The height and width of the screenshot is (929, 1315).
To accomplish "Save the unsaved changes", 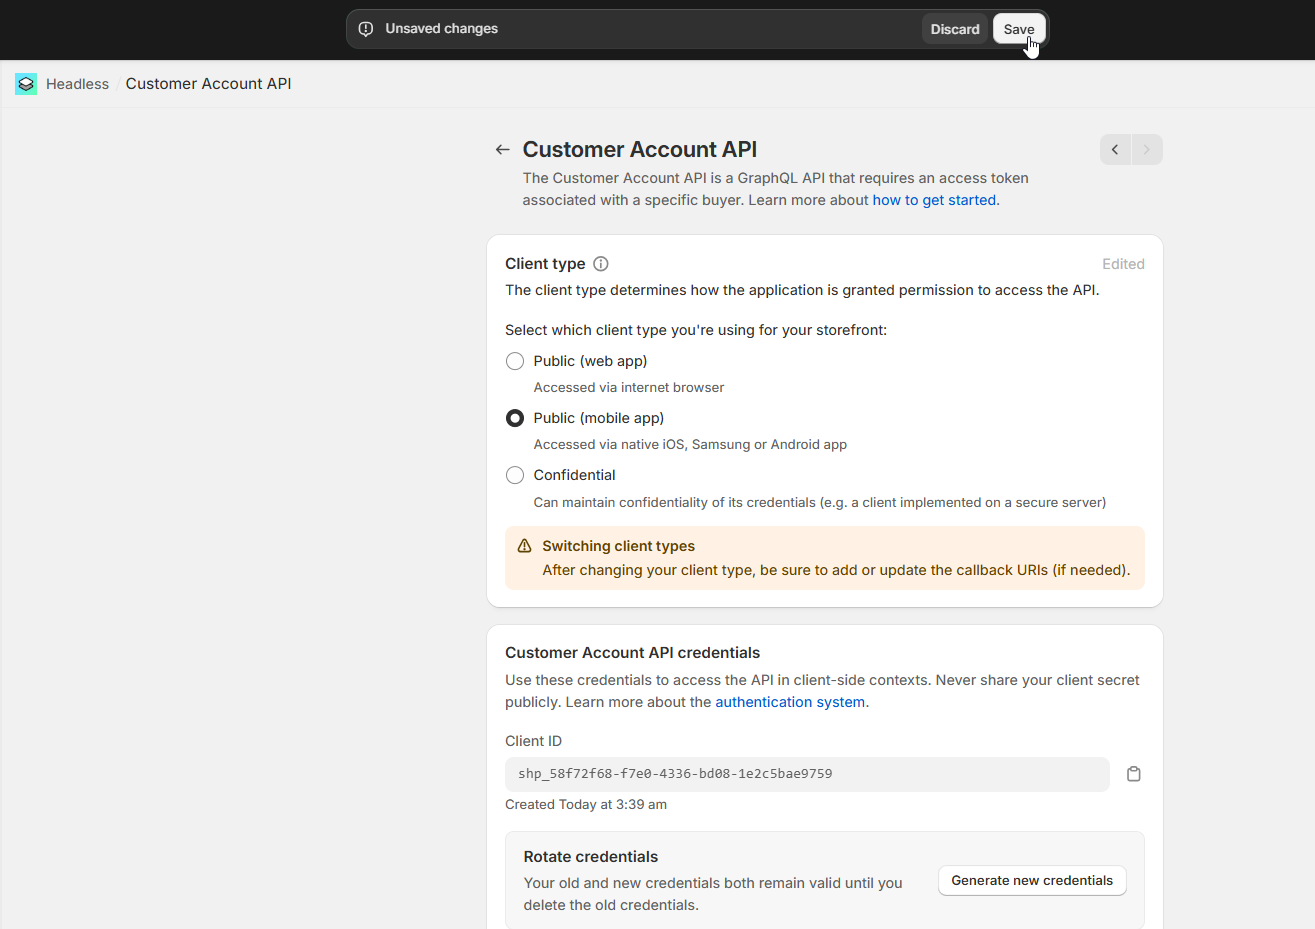I will pyautogui.click(x=1018, y=29).
